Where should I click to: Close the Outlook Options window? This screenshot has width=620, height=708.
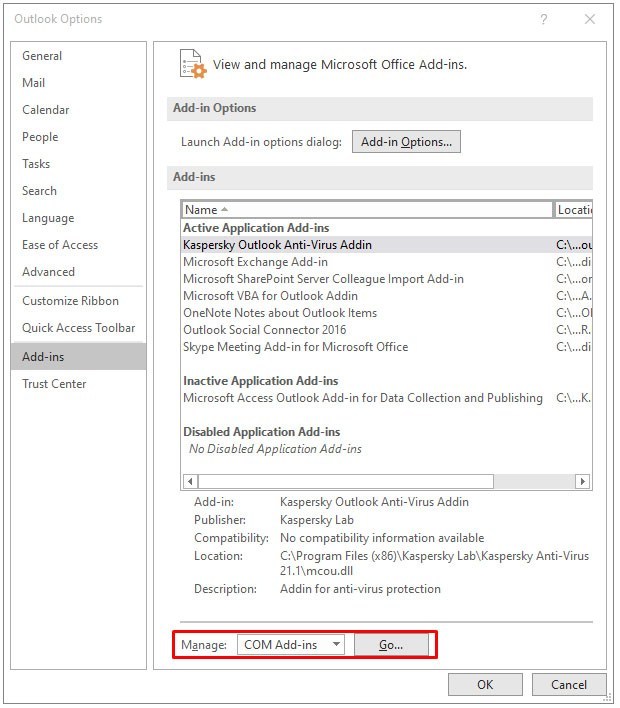click(590, 19)
